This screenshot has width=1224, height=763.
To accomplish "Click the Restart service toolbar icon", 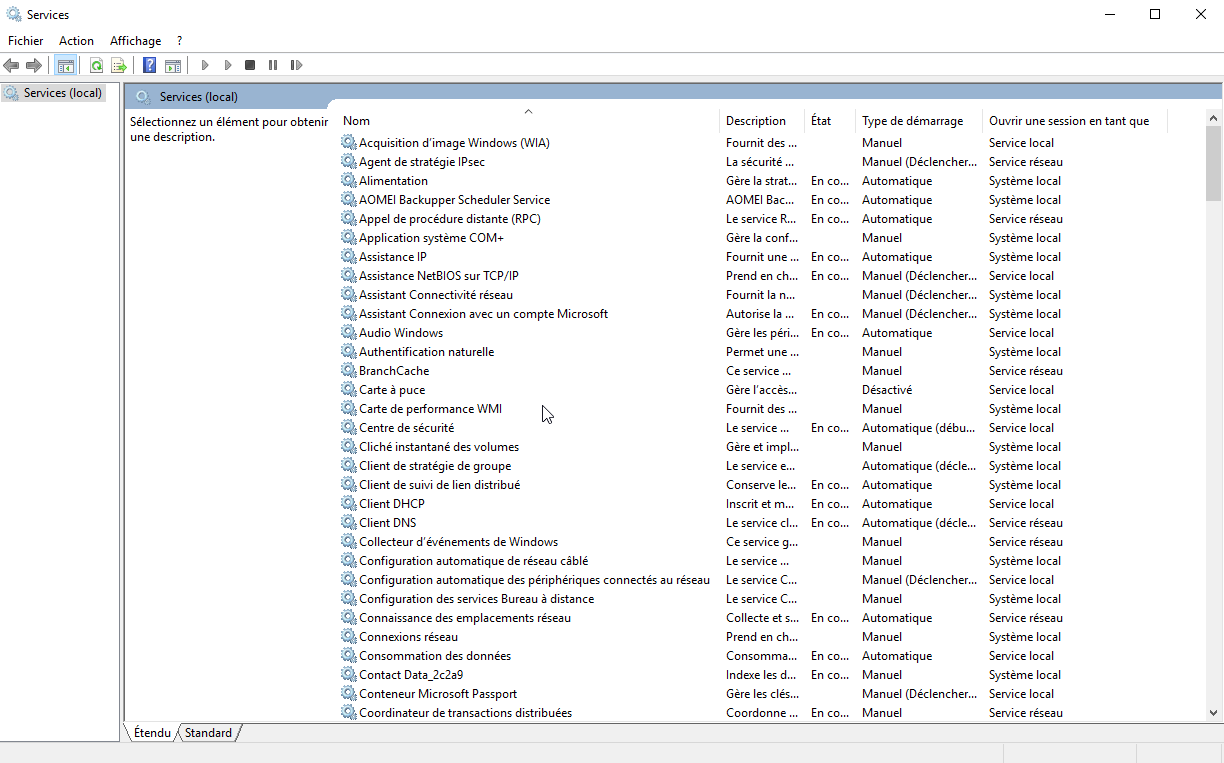I will 296,66.
